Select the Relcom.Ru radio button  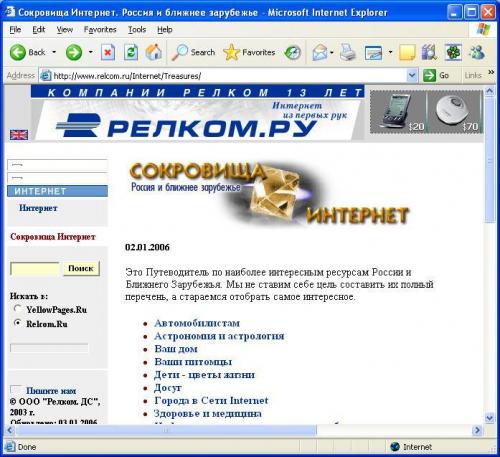(x=18, y=323)
